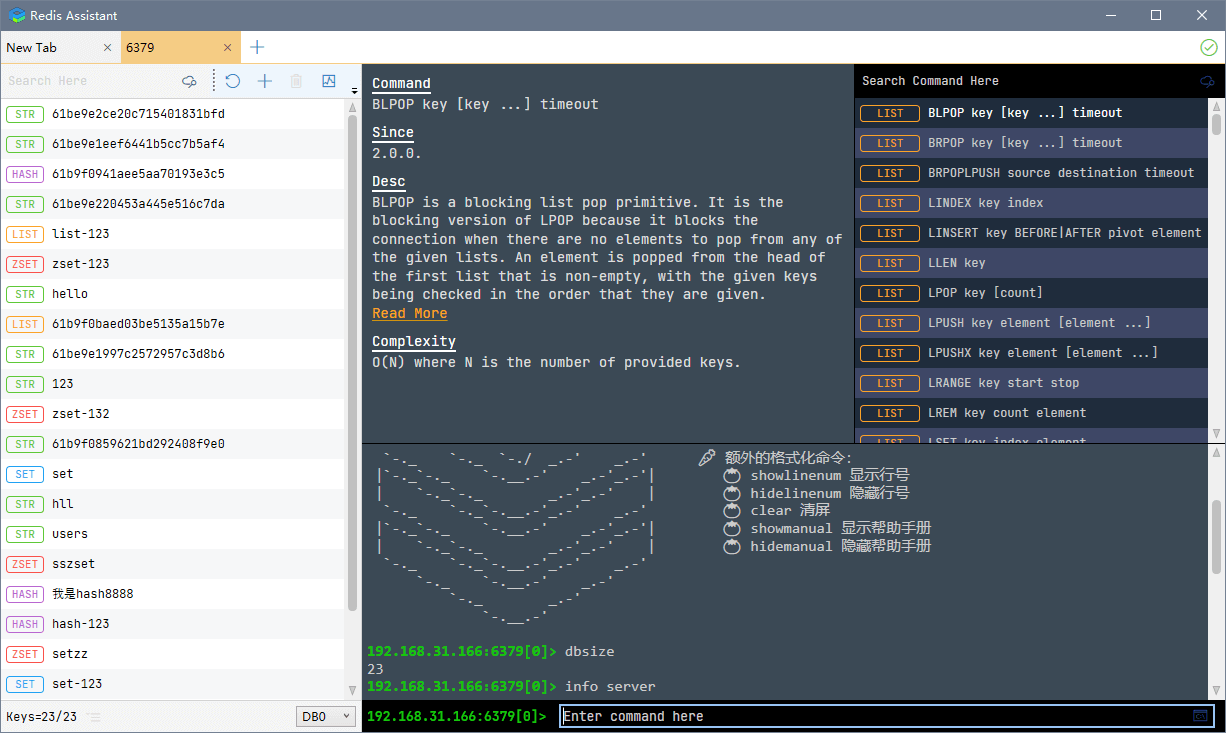Open key 61be9e1eef6441b5cc7b5af4
The height and width of the screenshot is (733, 1226).
pos(172,144)
